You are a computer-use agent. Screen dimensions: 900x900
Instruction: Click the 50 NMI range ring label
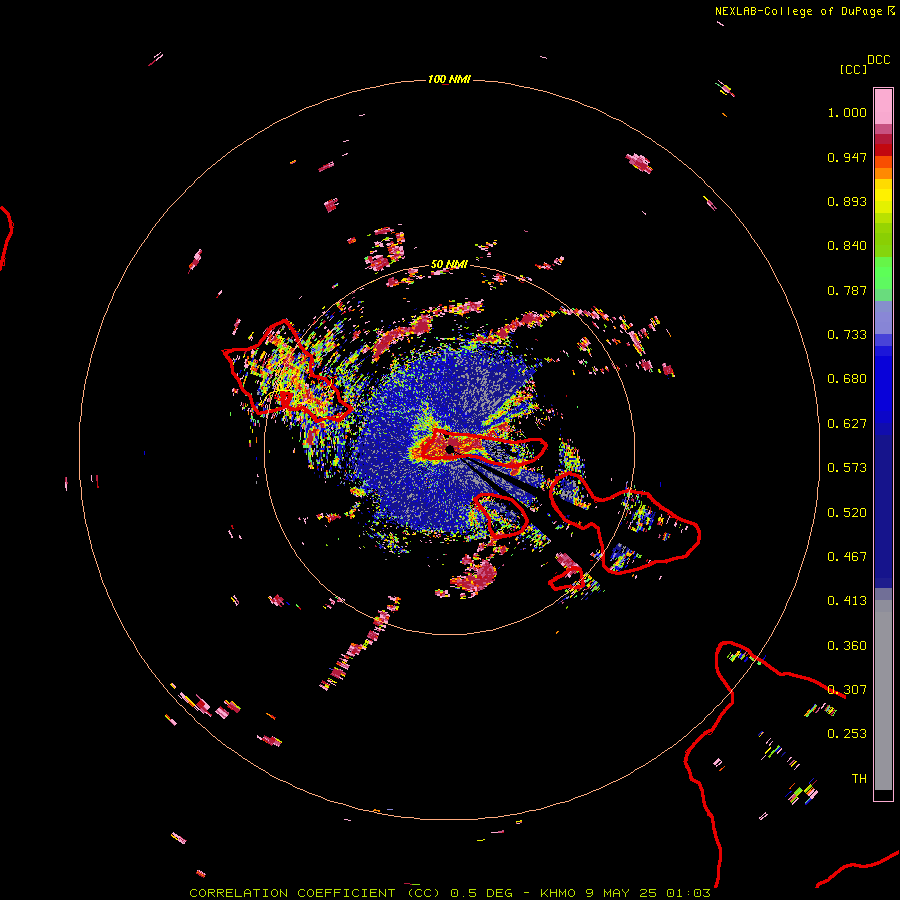tap(449, 264)
